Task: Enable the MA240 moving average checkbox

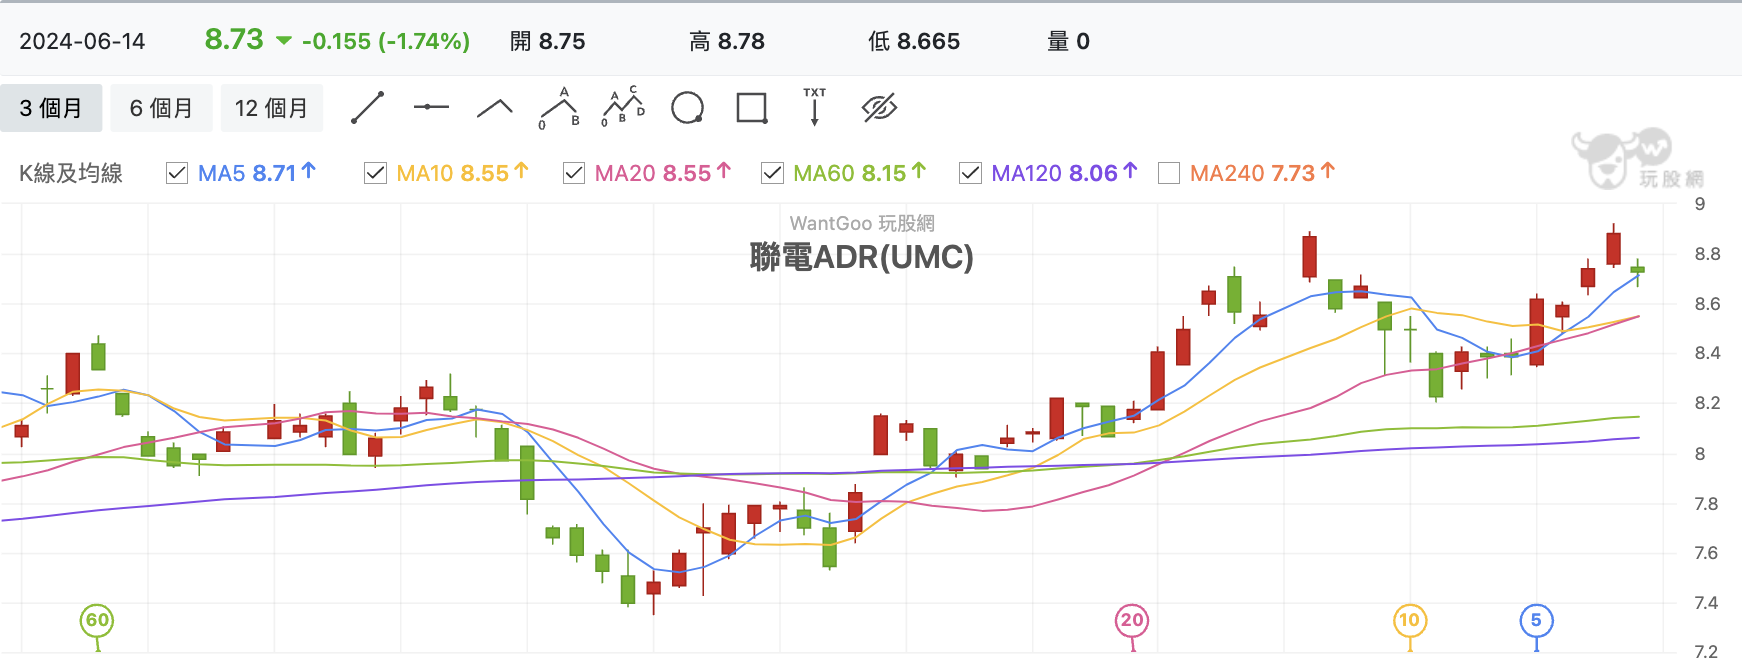Action: [x=1168, y=173]
